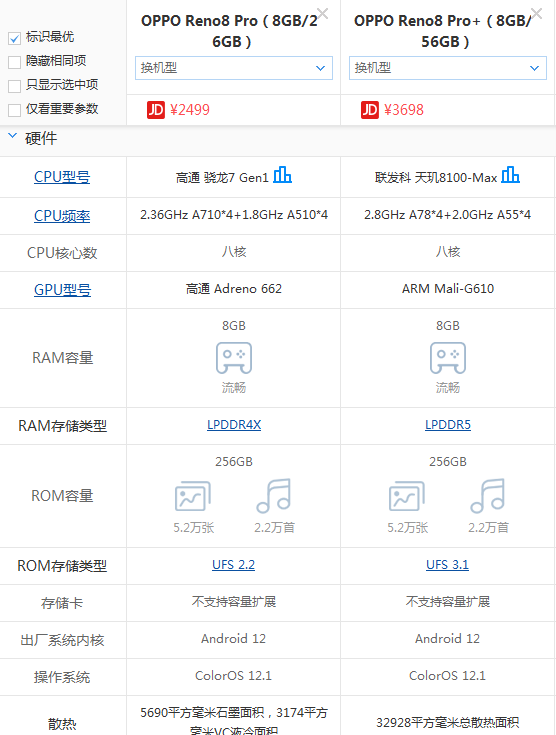Click the 2.8GHz A78*4+2.0GHz A55*4 cell
The width and height of the screenshot is (556, 735).
[448, 215]
